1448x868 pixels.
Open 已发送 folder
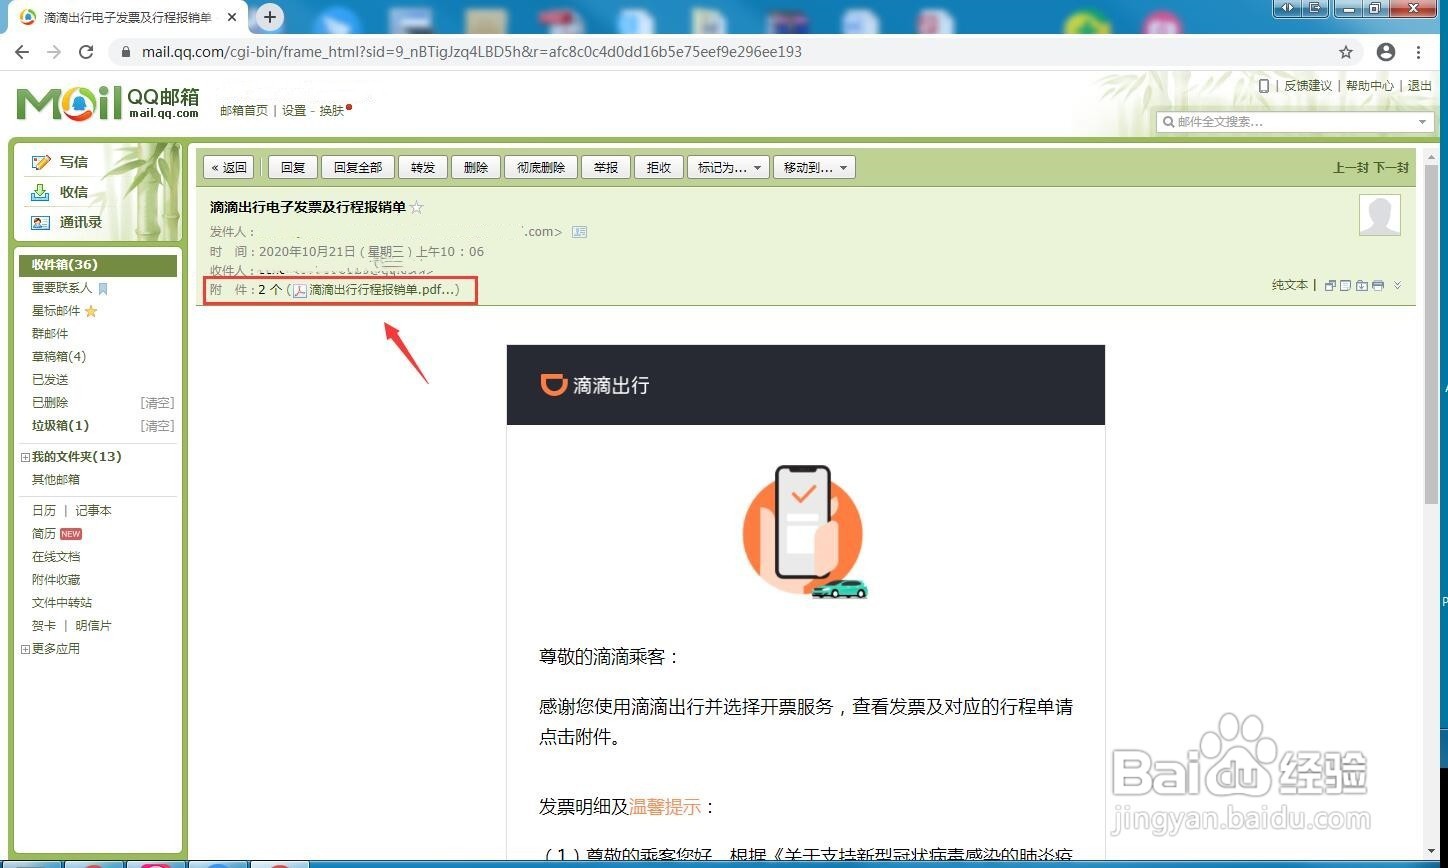click(50, 380)
